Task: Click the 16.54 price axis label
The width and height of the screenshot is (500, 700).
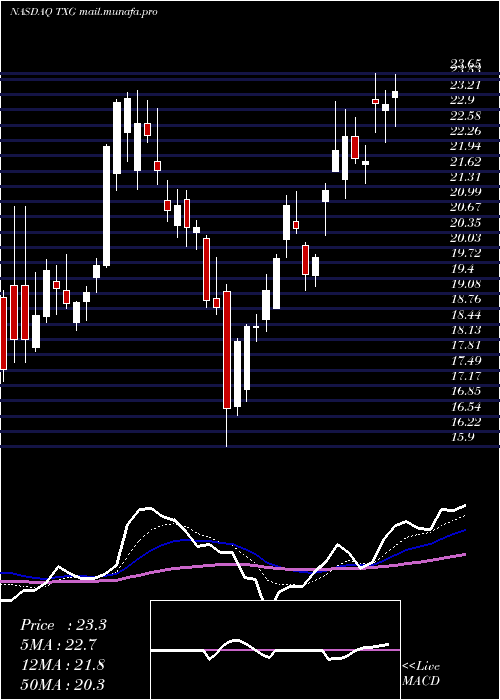Action: point(466,406)
